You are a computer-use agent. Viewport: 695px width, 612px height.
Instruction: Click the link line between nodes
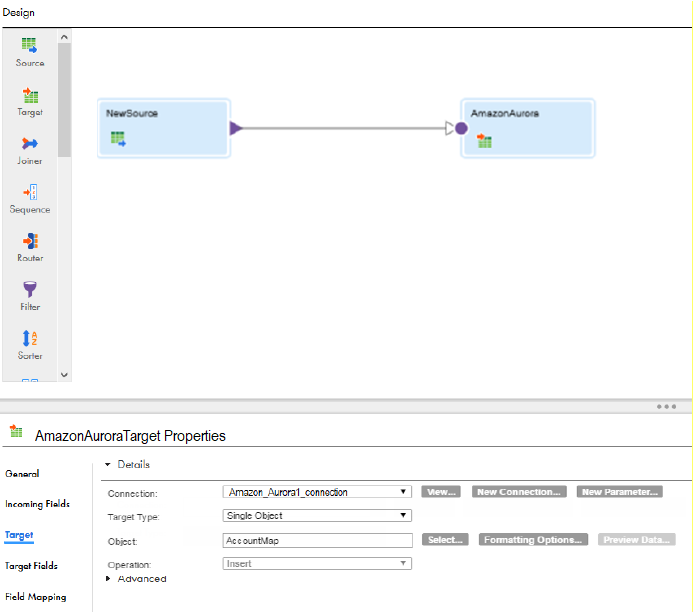344,129
